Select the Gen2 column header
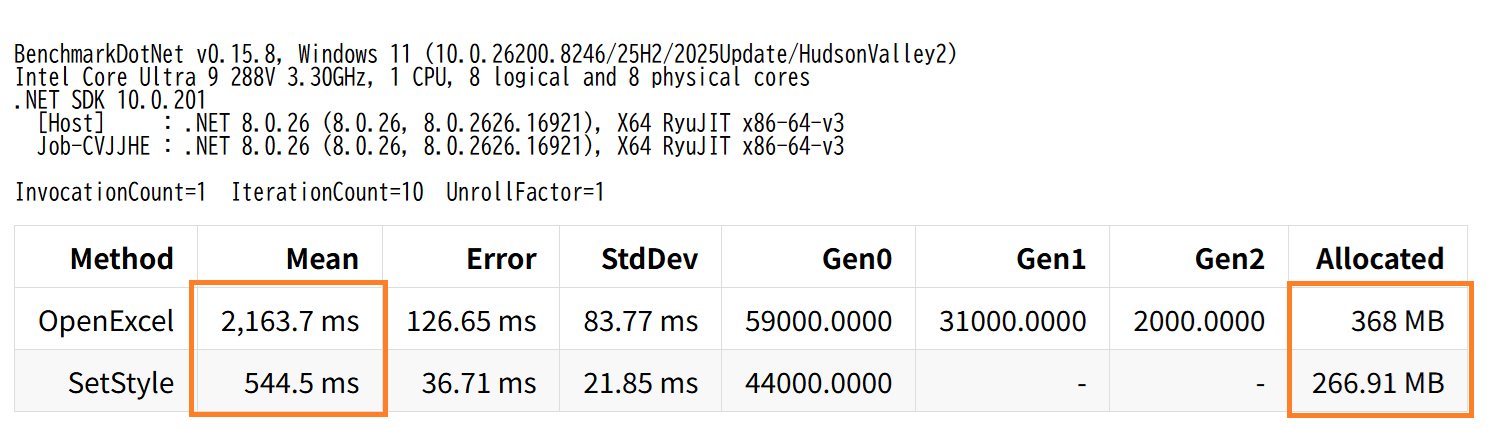Viewport: 1490px width, 428px height. pos(1229,259)
